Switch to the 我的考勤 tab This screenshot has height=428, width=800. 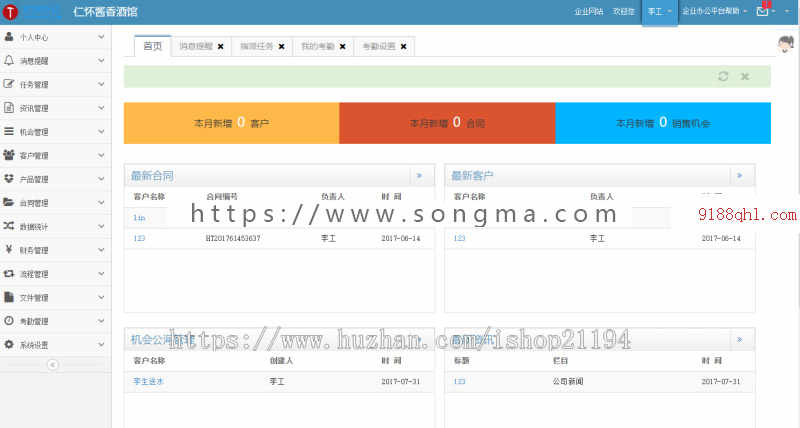pyautogui.click(x=318, y=46)
